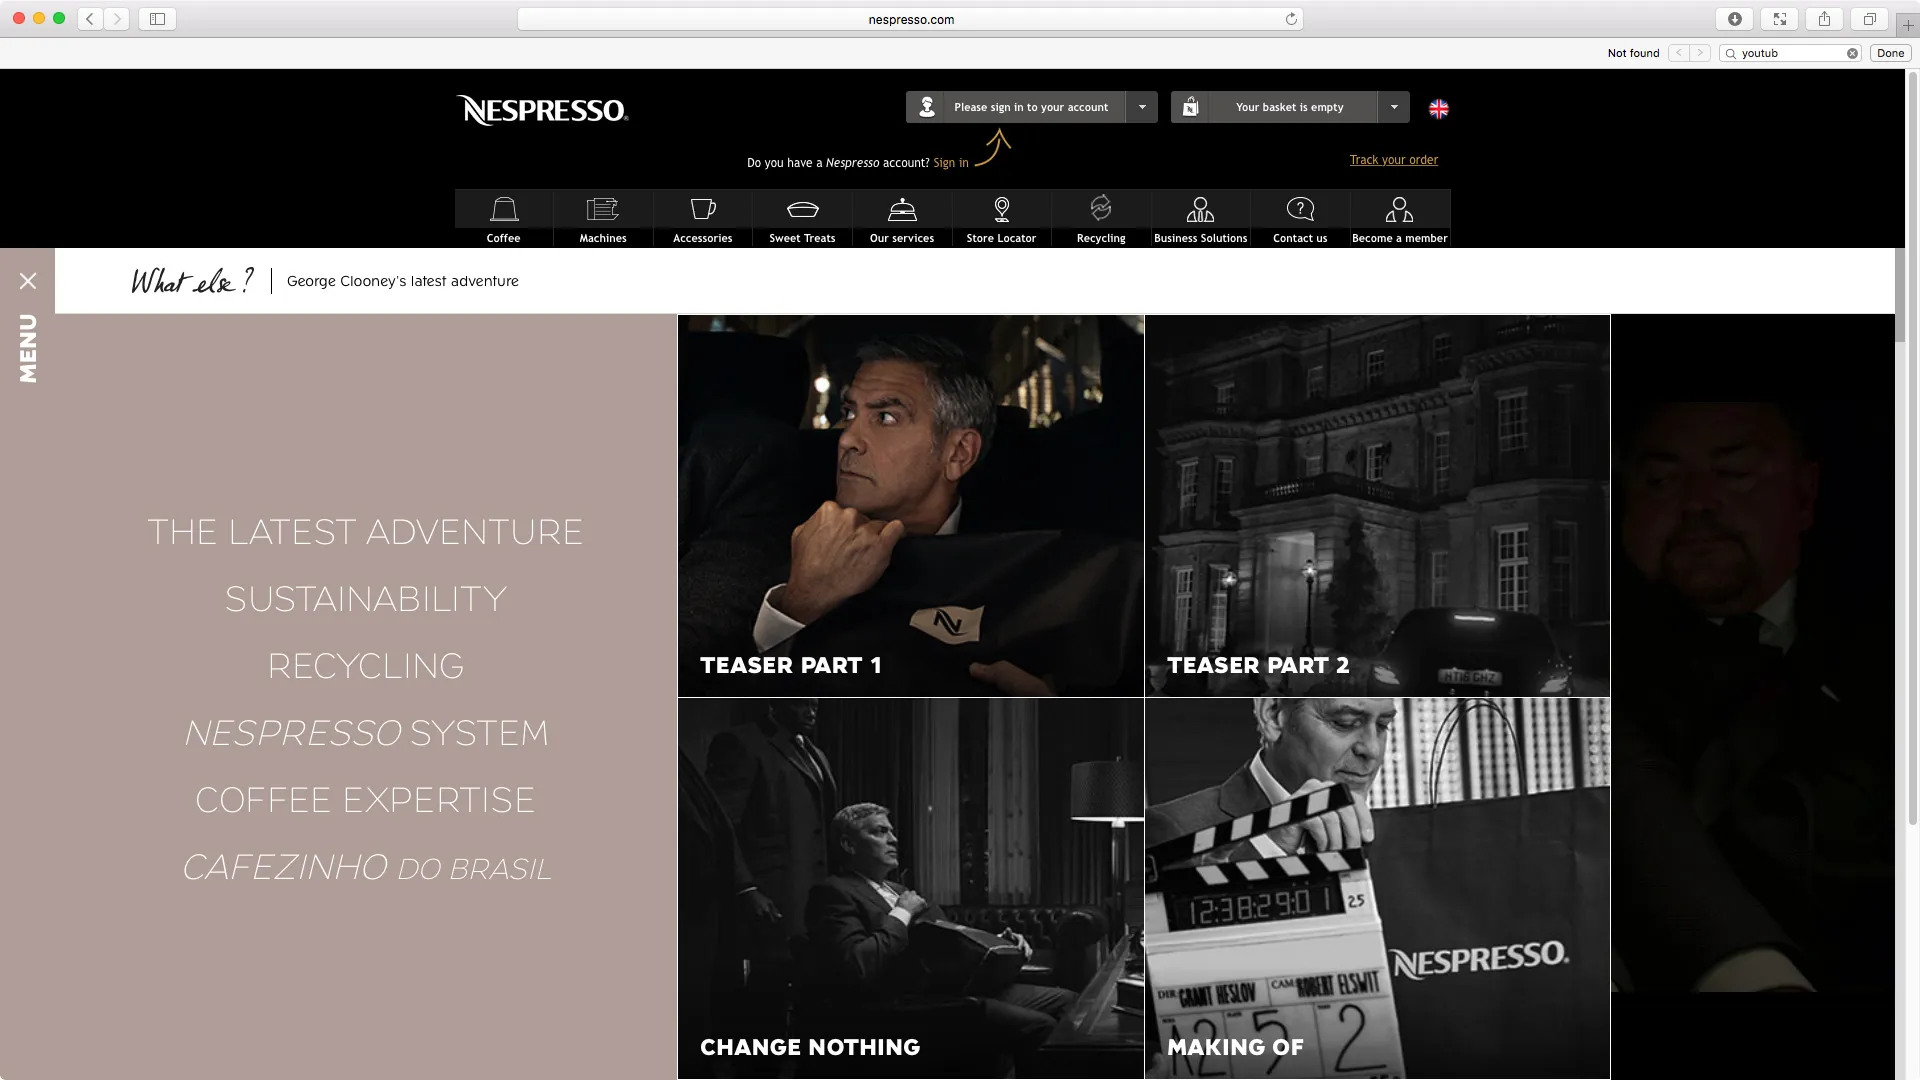
Task: Reload the nespresso.com page
Action: click(1291, 19)
